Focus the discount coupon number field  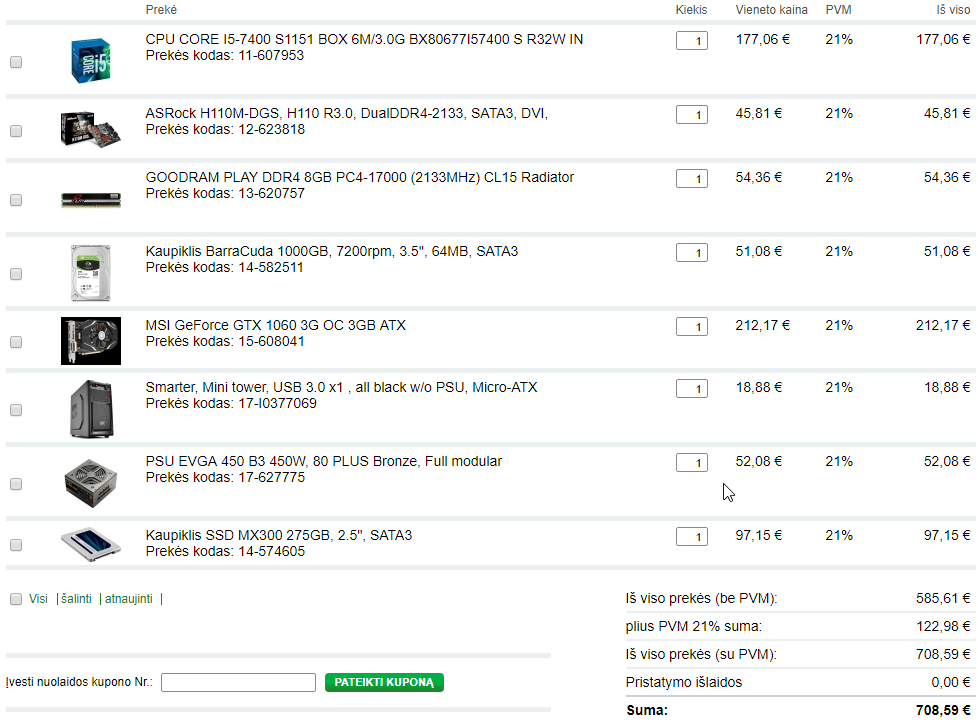point(238,682)
